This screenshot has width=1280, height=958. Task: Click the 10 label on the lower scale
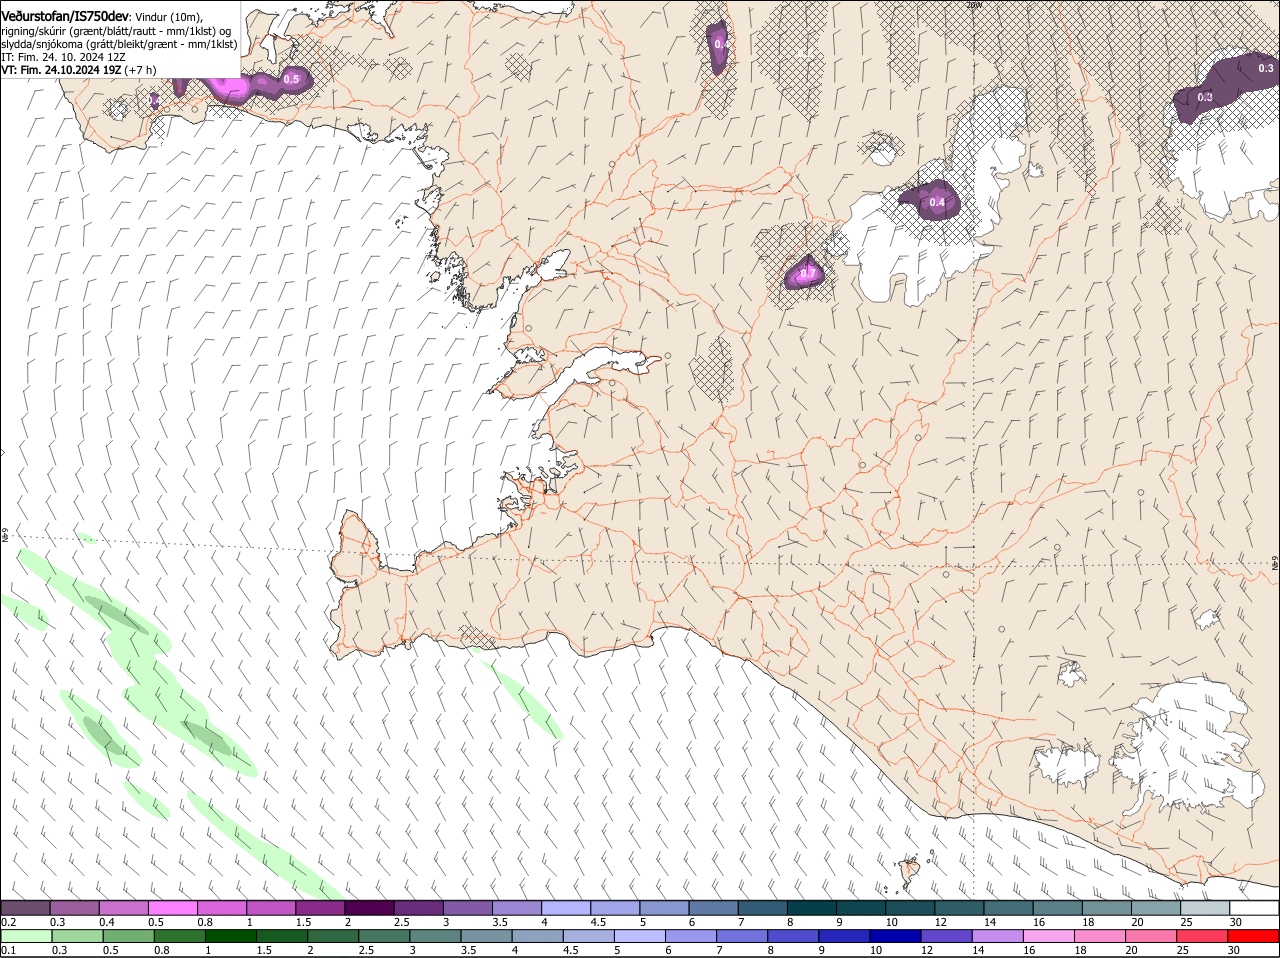tap(875, 951)
